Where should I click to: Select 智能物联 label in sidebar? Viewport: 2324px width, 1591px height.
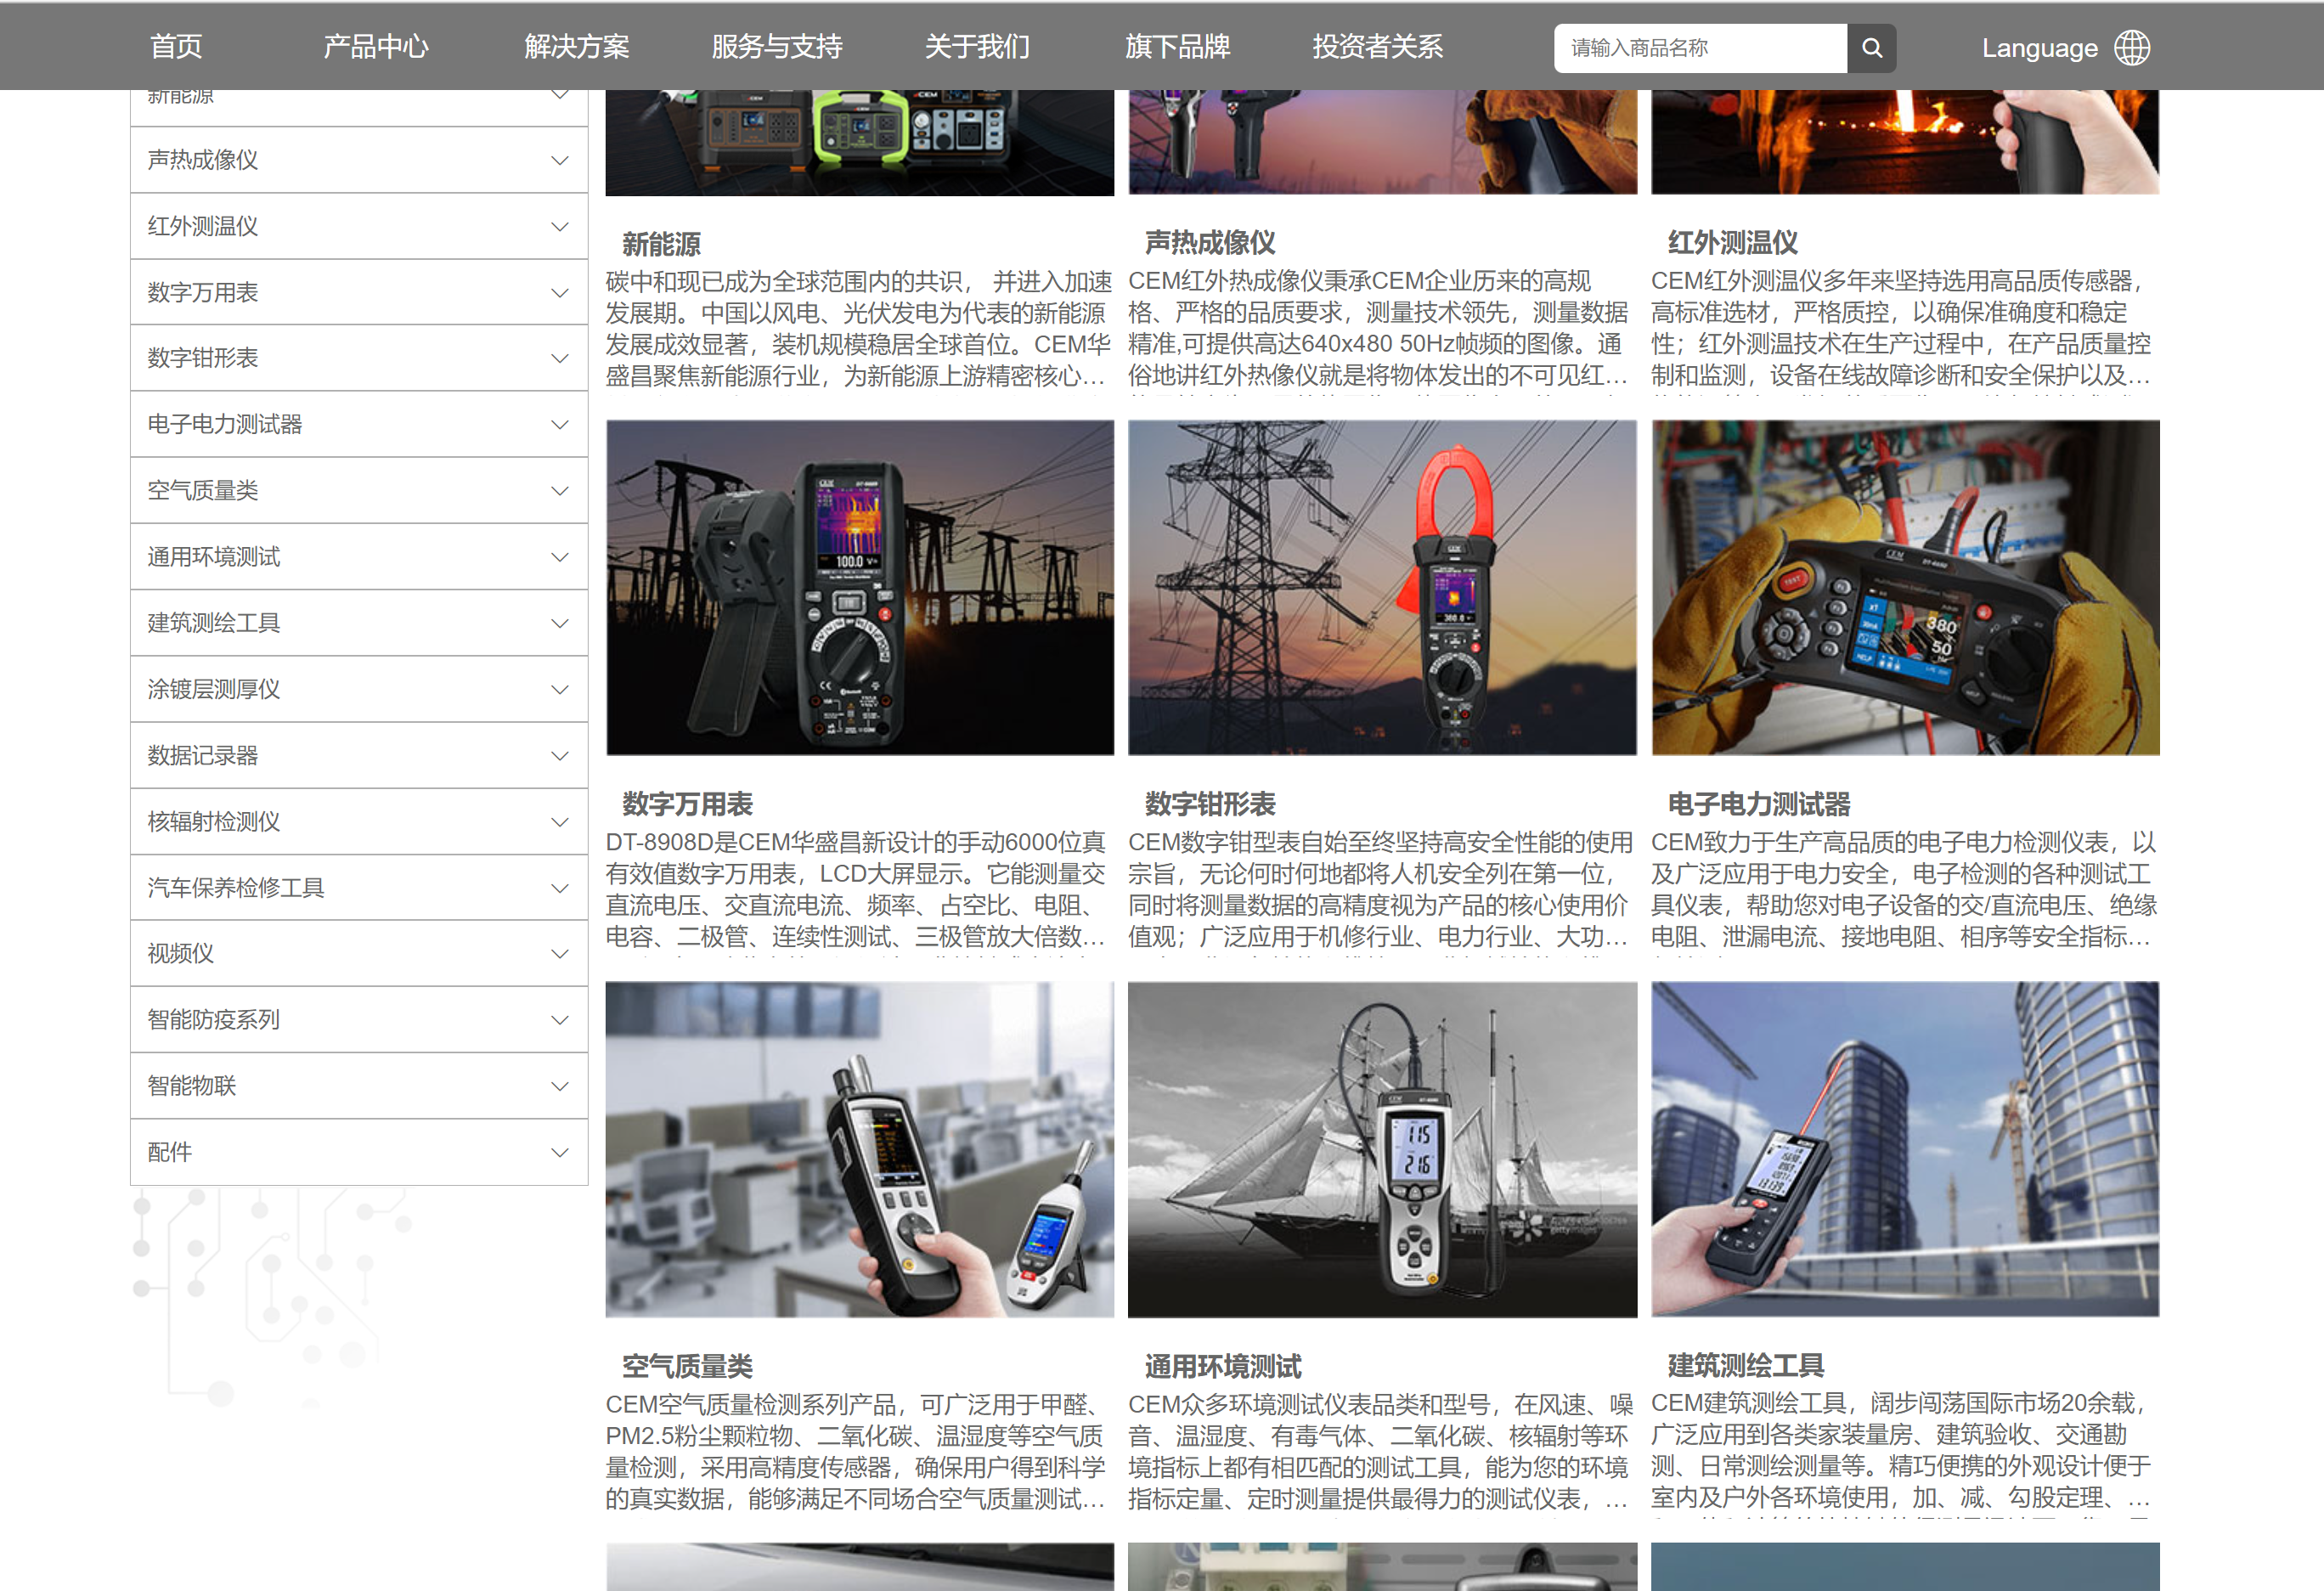192,1085
